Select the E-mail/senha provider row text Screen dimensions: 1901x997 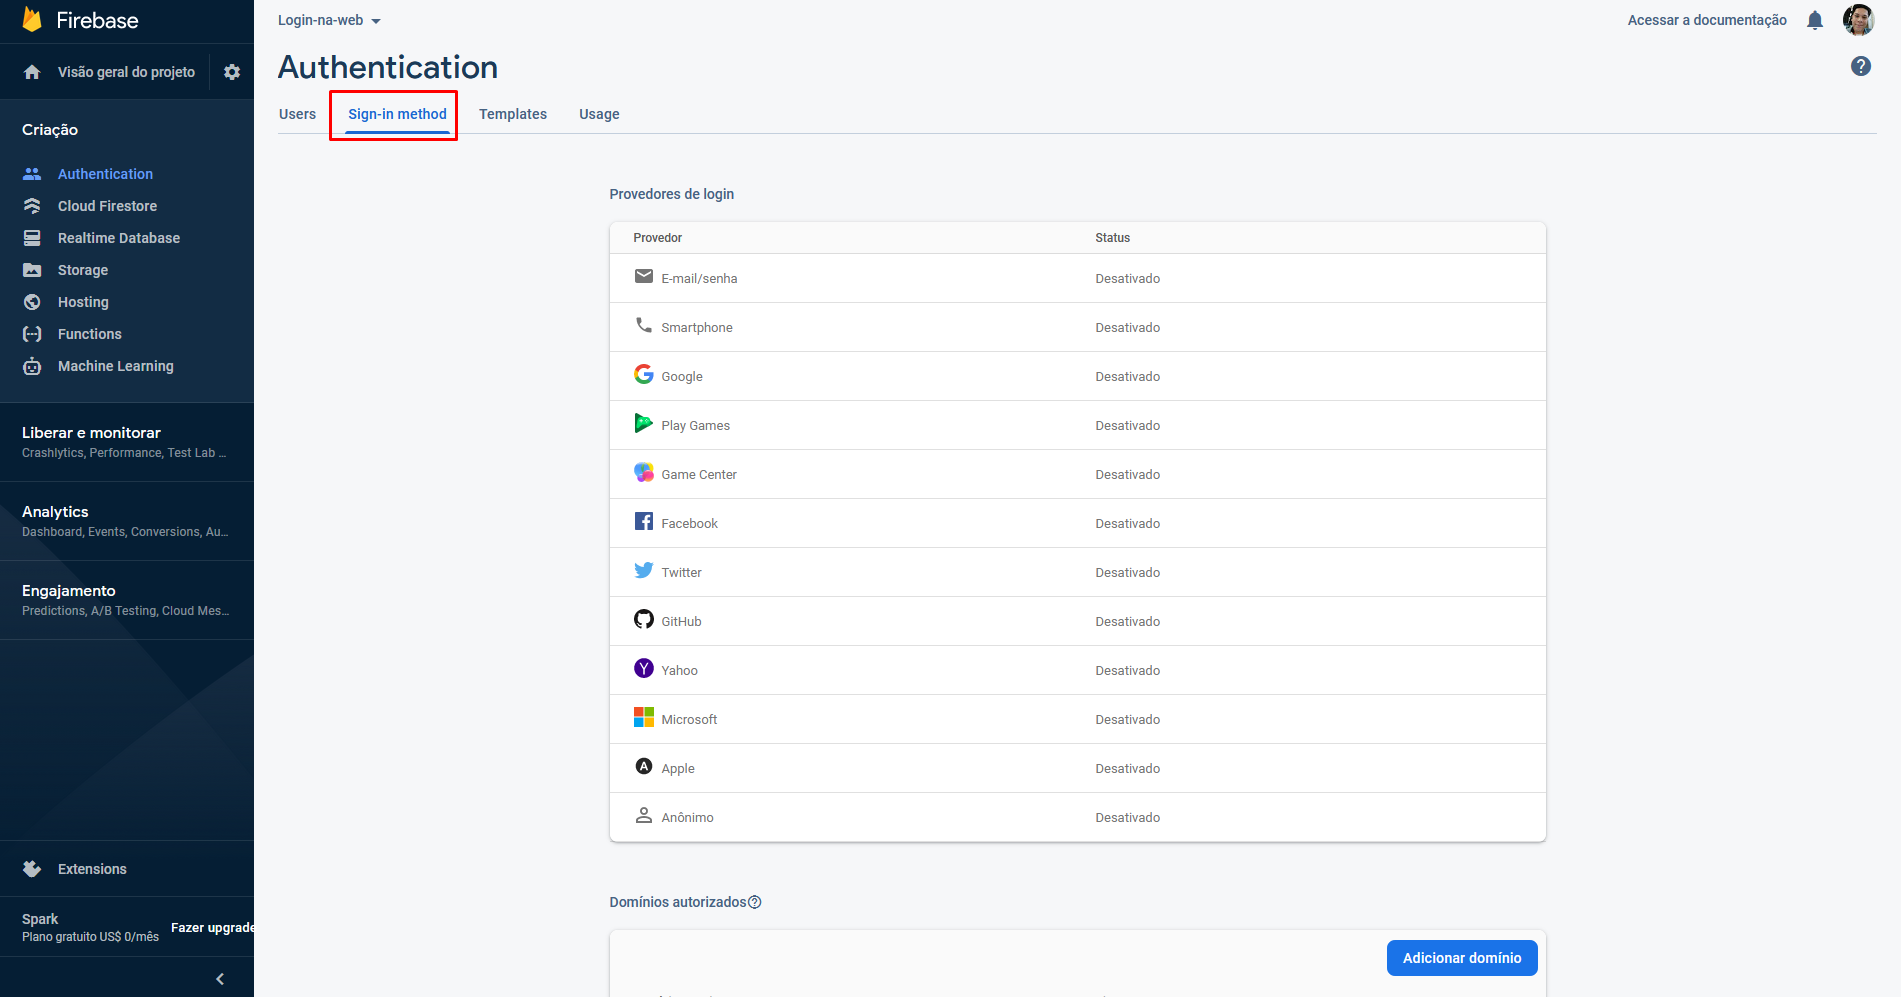point(699,279)
